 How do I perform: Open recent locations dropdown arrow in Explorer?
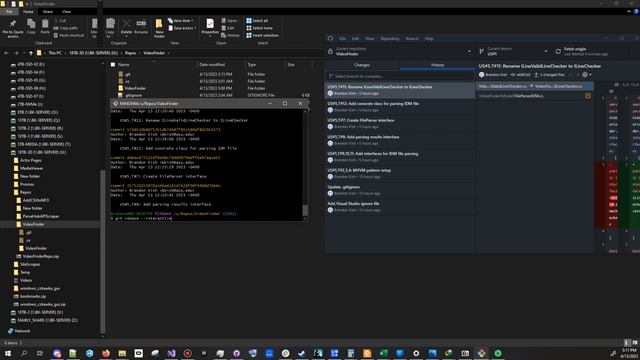pyautogui.click(x=24, y=53)
